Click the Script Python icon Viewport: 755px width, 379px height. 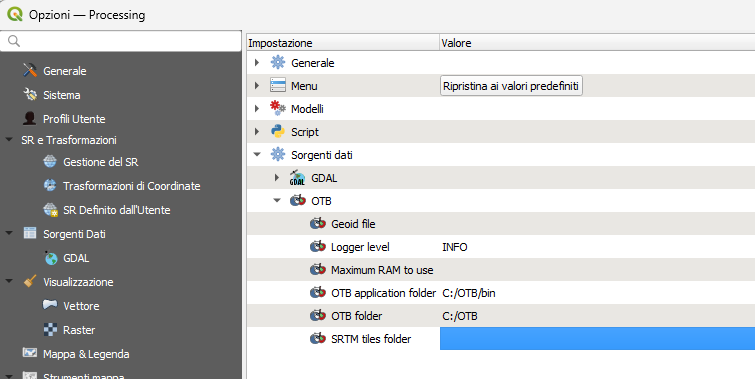[278, 131]
